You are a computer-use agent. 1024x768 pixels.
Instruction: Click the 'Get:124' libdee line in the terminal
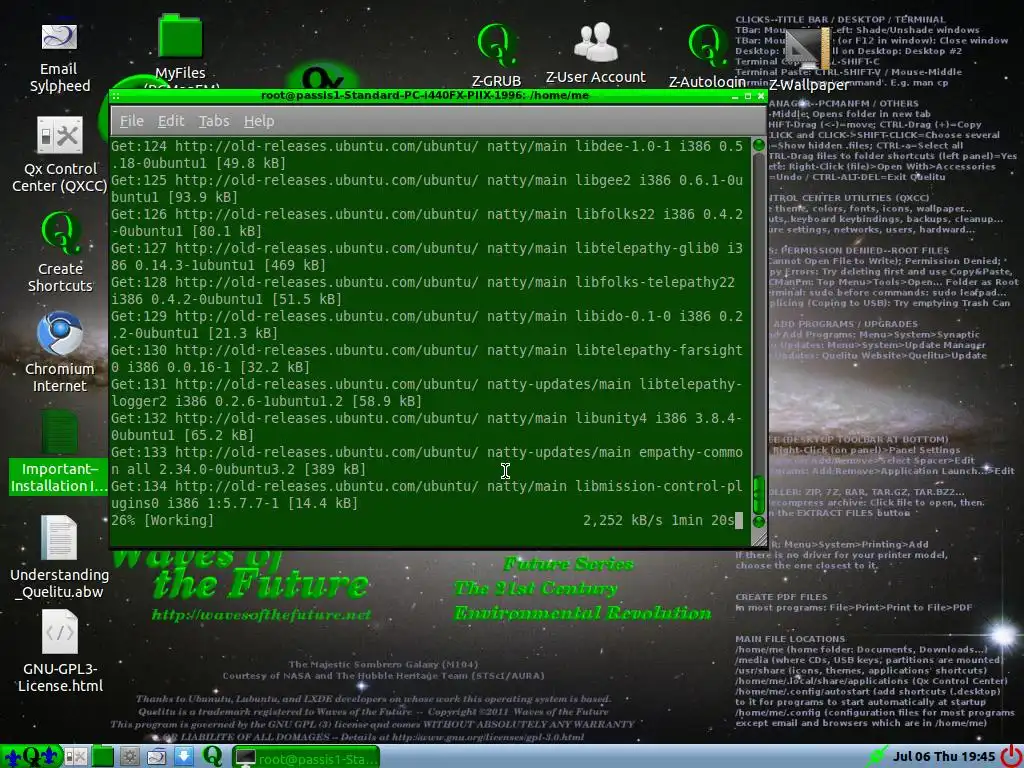pyautogui.click(x=426, y=154)
